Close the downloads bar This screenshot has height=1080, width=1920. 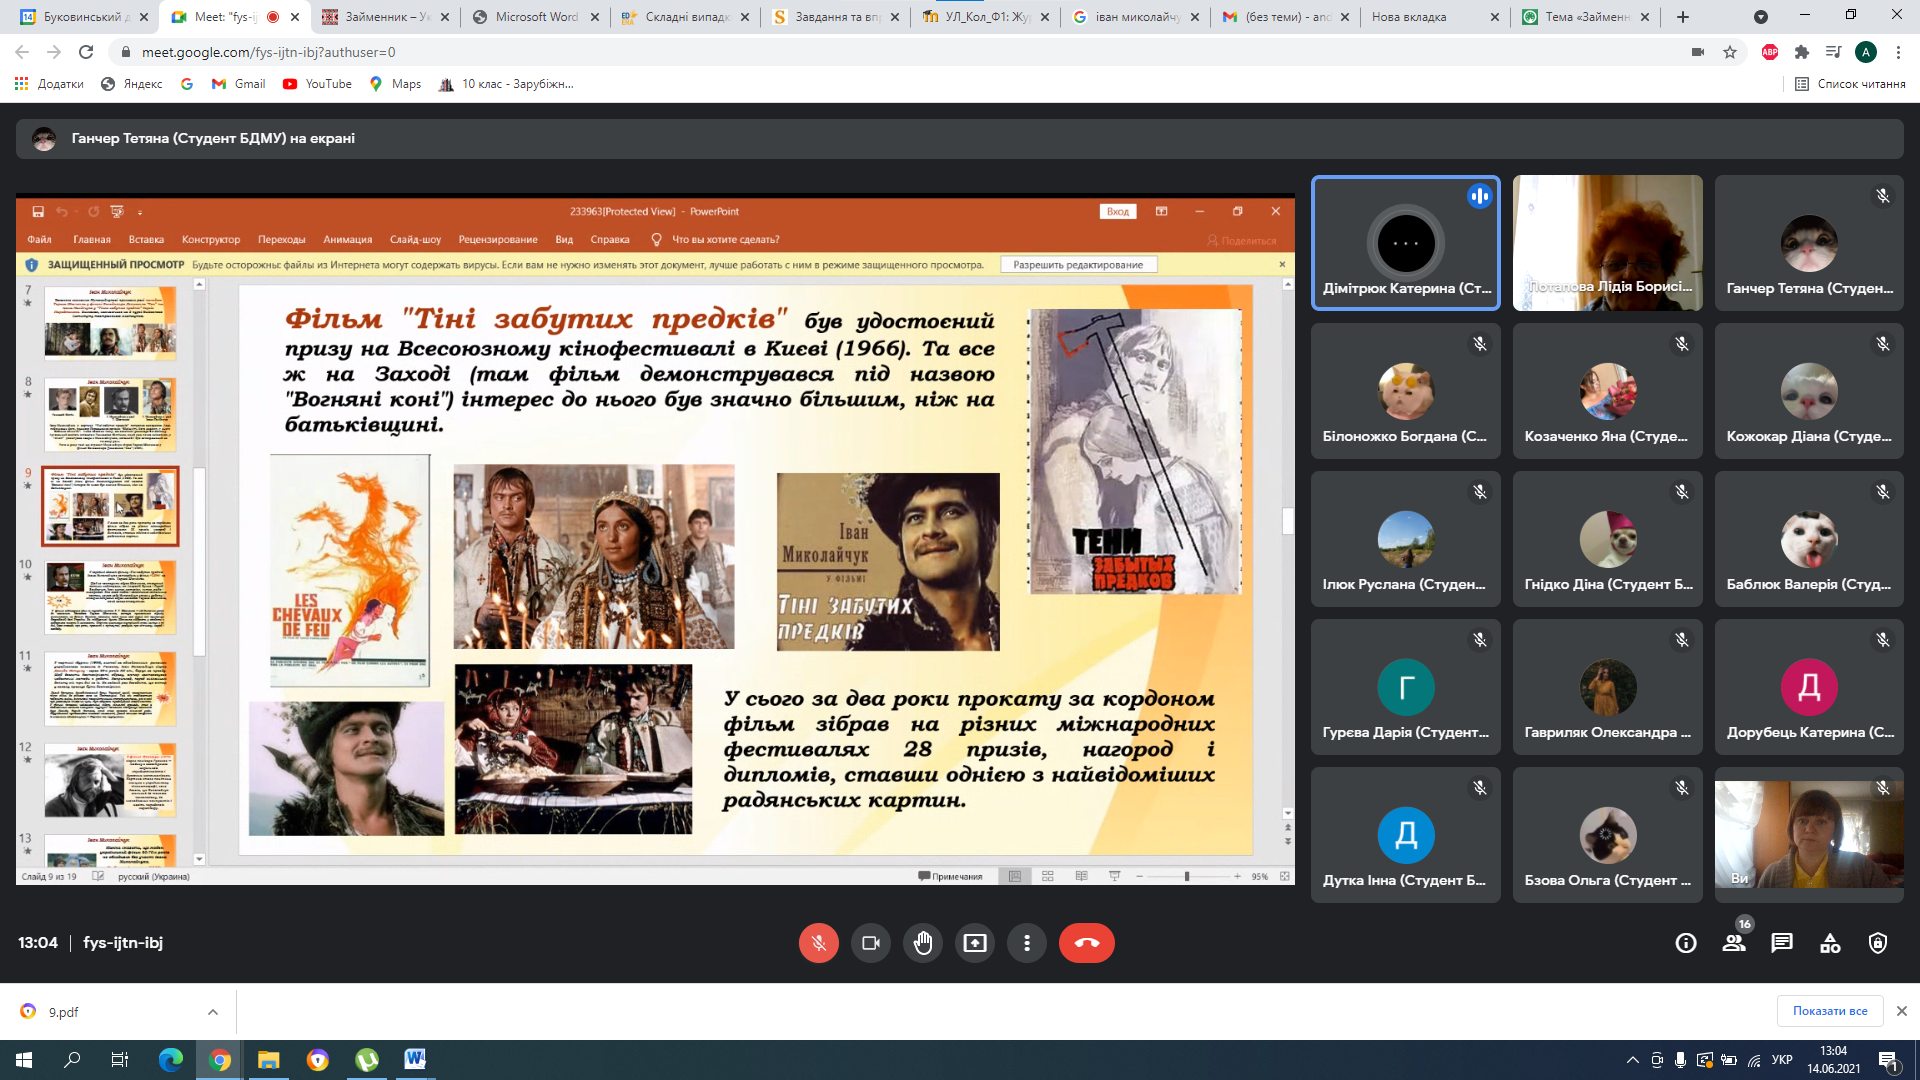click(x=1902, y=1011)
